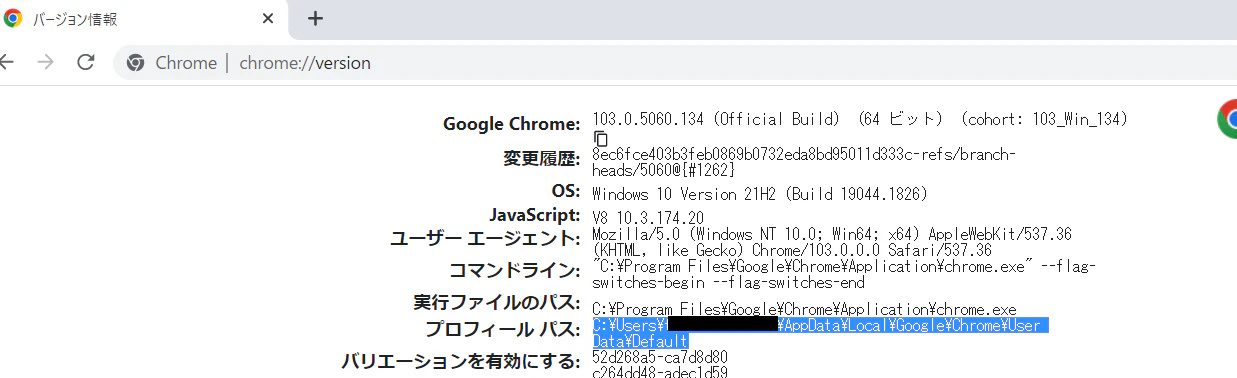Click the Chrome logo at right edge
1237x378 pixels.
pos(1228,118)
